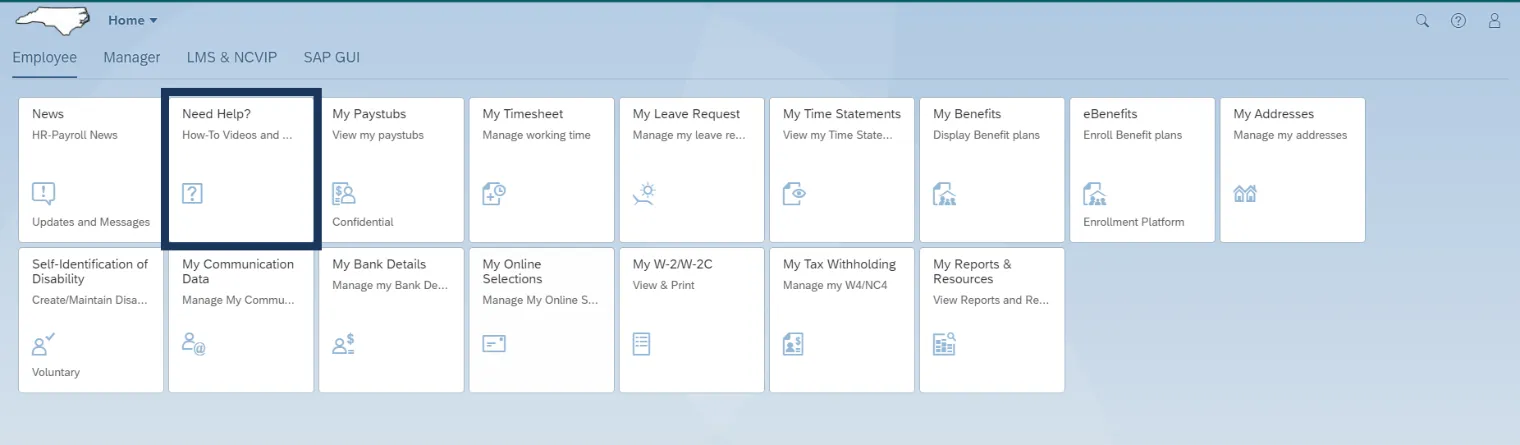Click the My Communication Data person icon
This screenshot has height=445, width=1520.
point(193,344)
